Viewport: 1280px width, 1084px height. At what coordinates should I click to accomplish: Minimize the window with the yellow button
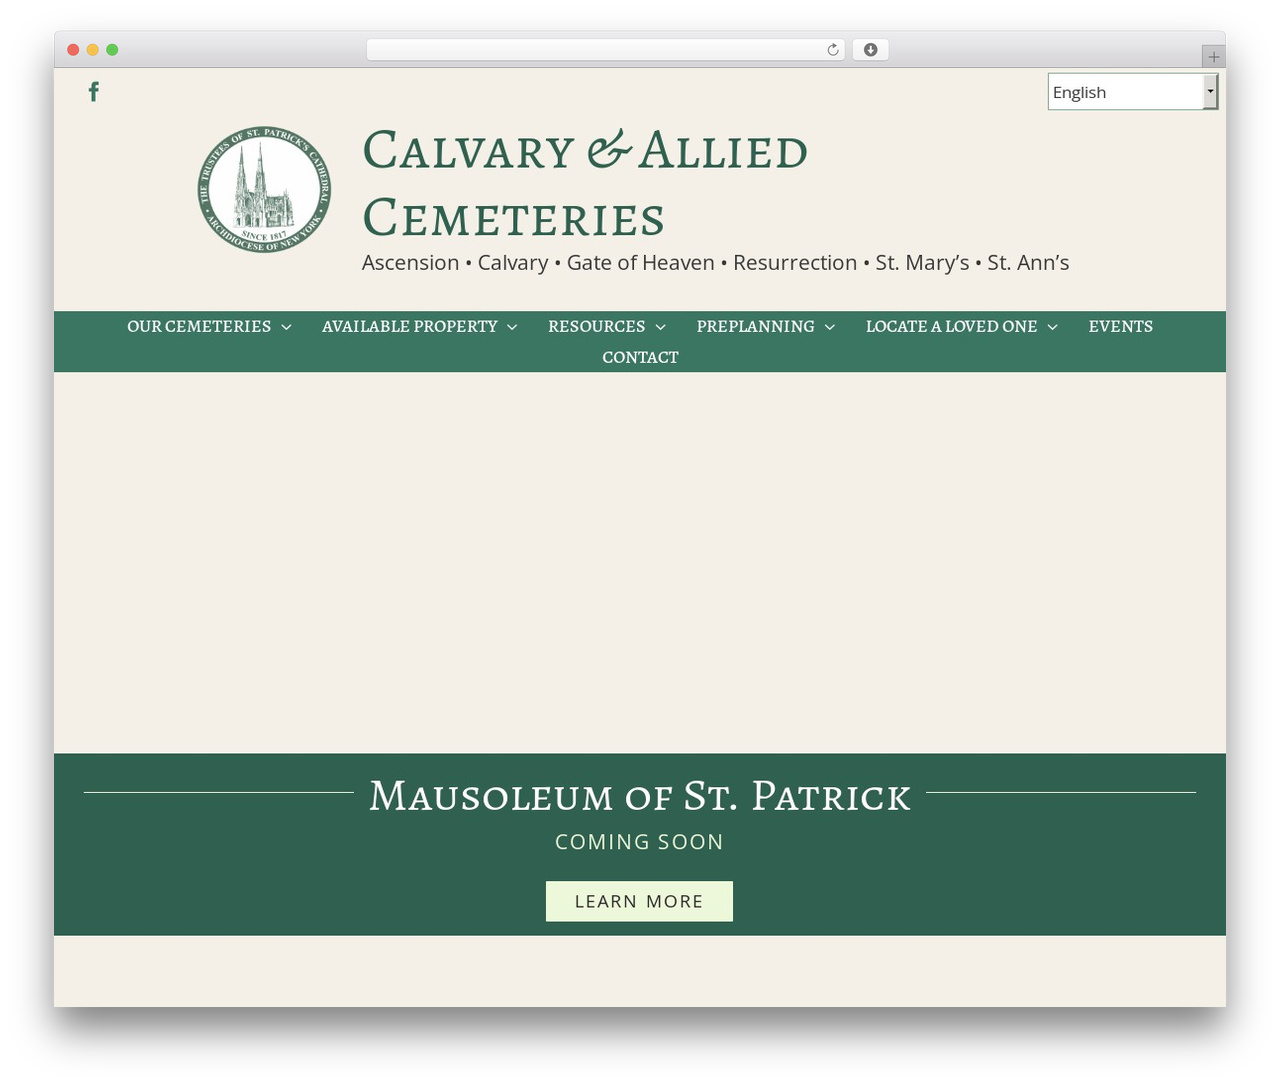click(x=93, y=50)
